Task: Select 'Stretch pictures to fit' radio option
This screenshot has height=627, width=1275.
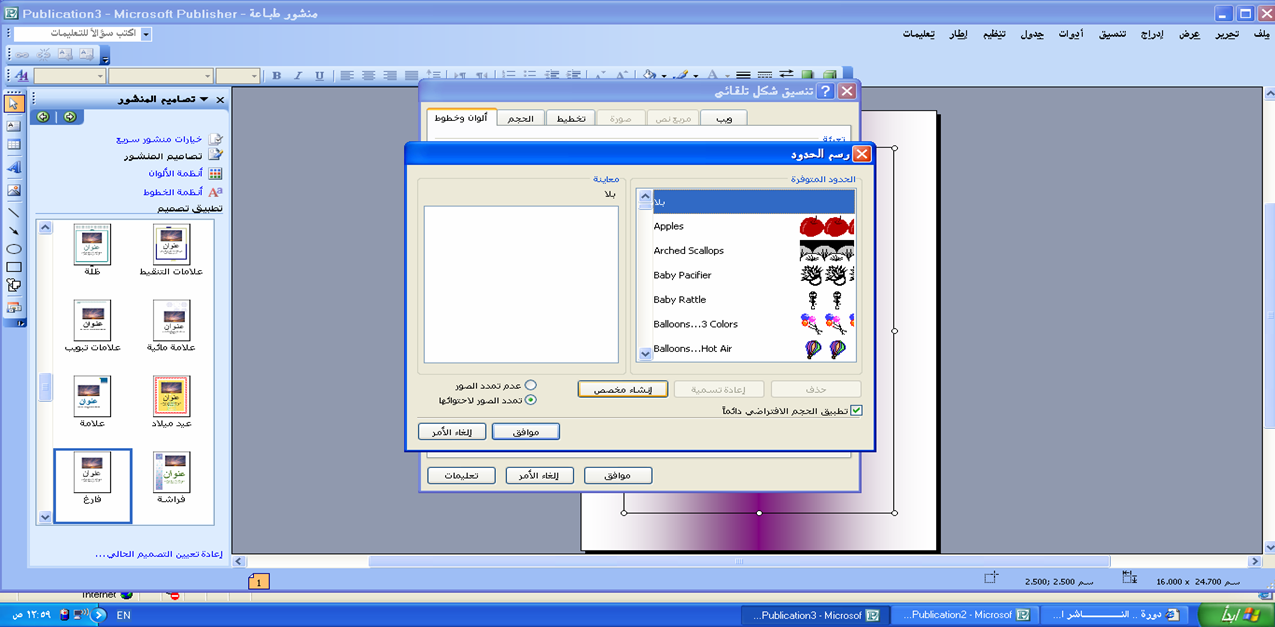Action: coord(531,400)
